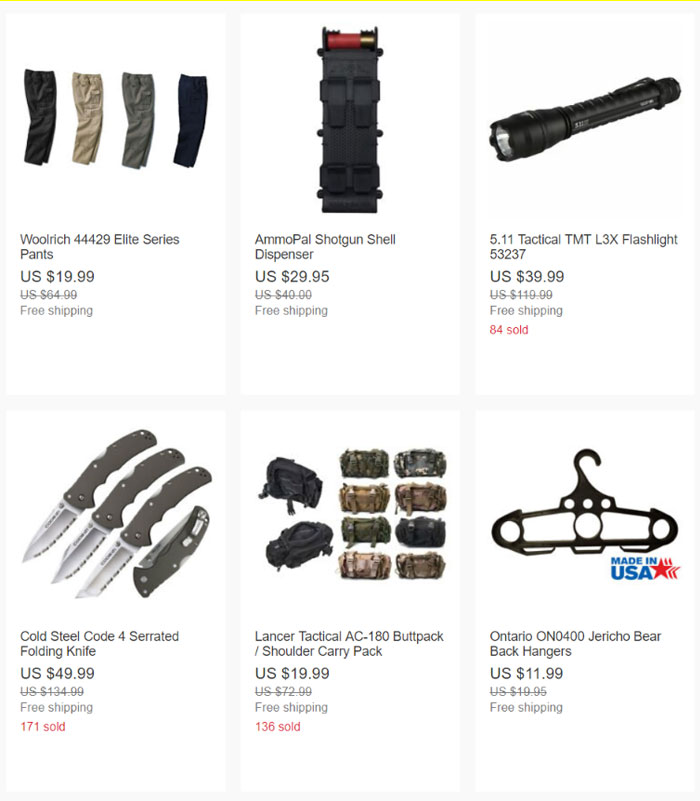Open AmmoPal Shotgun Shell Dispenser title link
Viewport: 700px width, 801px height.
click(325, 247)
